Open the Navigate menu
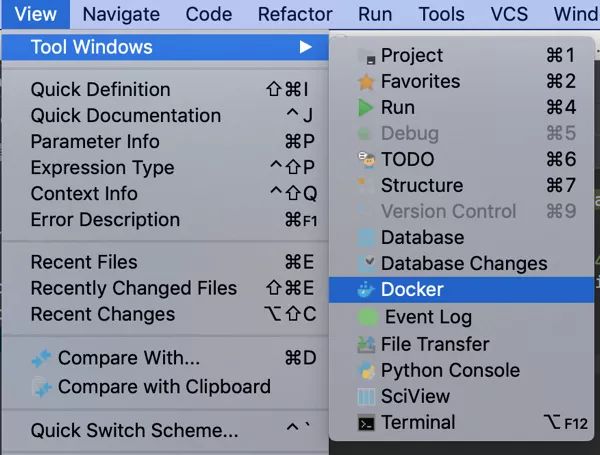This screenshot has width=600, height=455. click(x=121, y=15)
